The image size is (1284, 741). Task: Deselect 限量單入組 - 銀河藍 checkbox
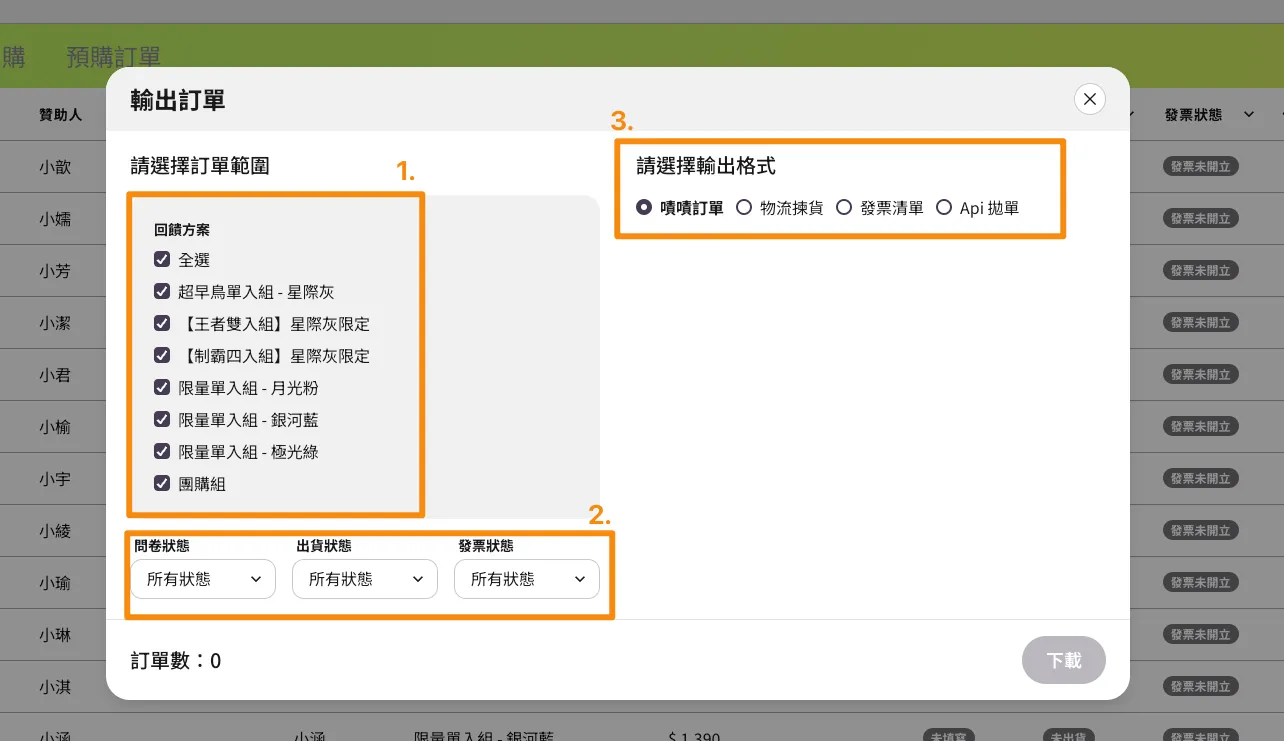[162, 420]
